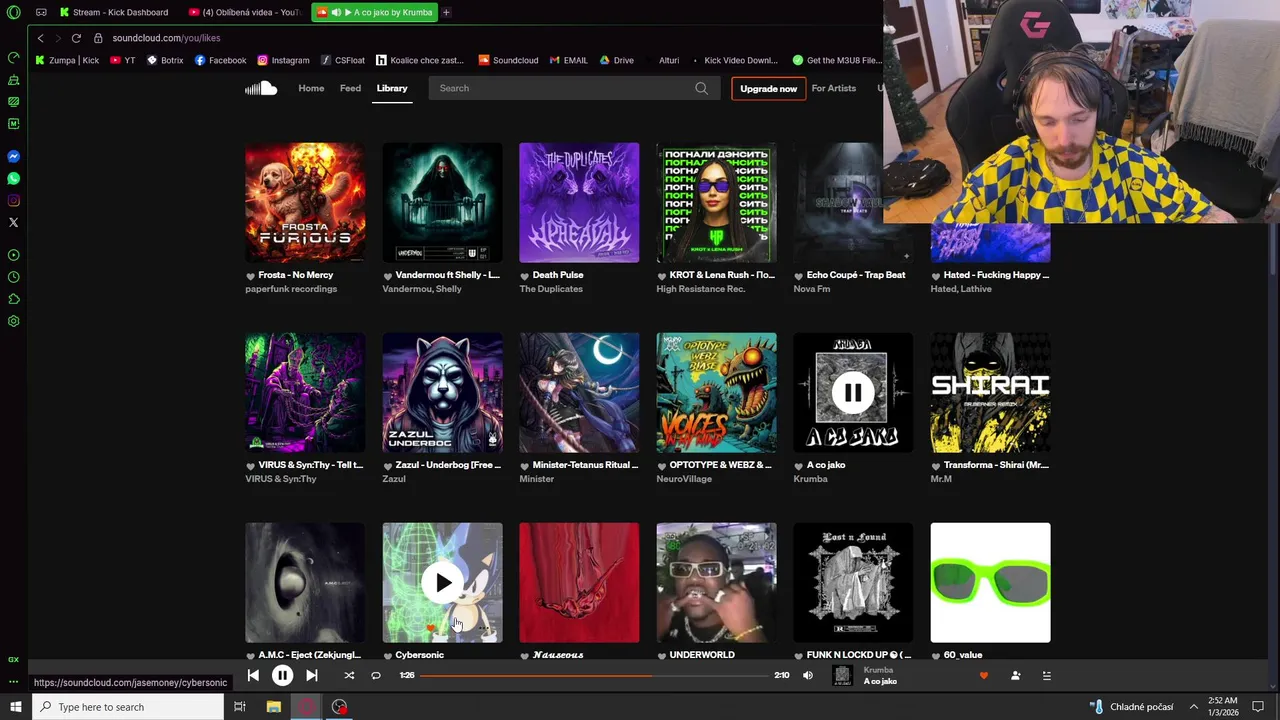Screen dimensions: 1280x720
Task: Open the Opera GX menu logo
Action: 13,13
